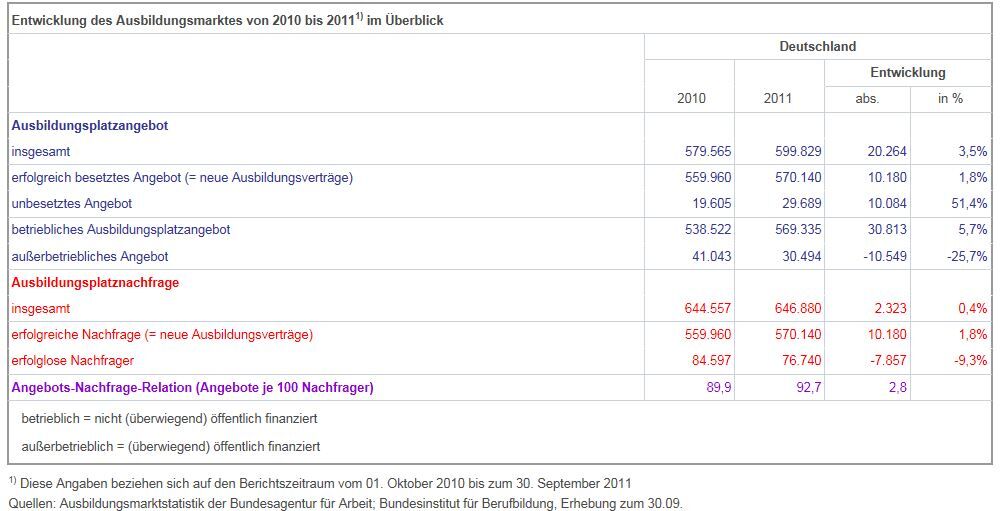This screenshot has height=511, width=1004.
Task: Select the blue Ausbildungsplatzangebot section heading
Action: pyautogui.click(x=89, y=126)
